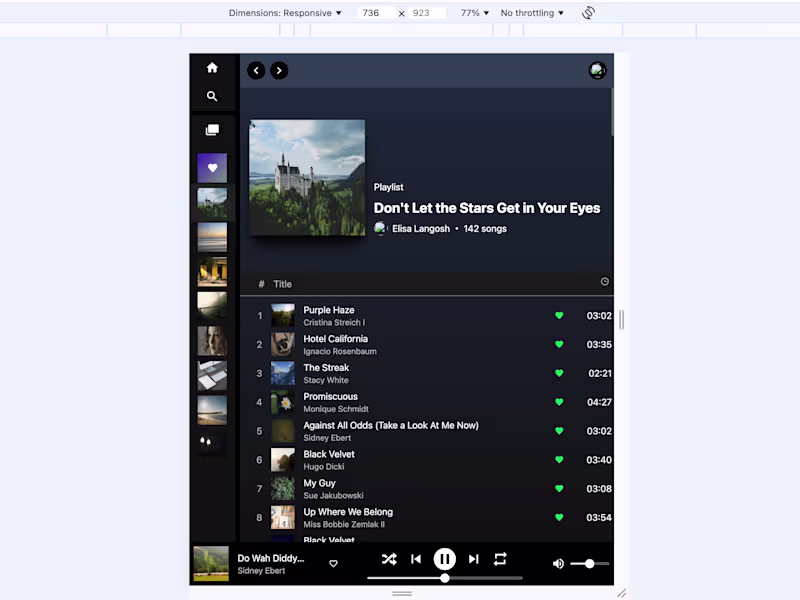Open the sunset sea playlist thumbnail
800x600 pixels.
[212, 237]
